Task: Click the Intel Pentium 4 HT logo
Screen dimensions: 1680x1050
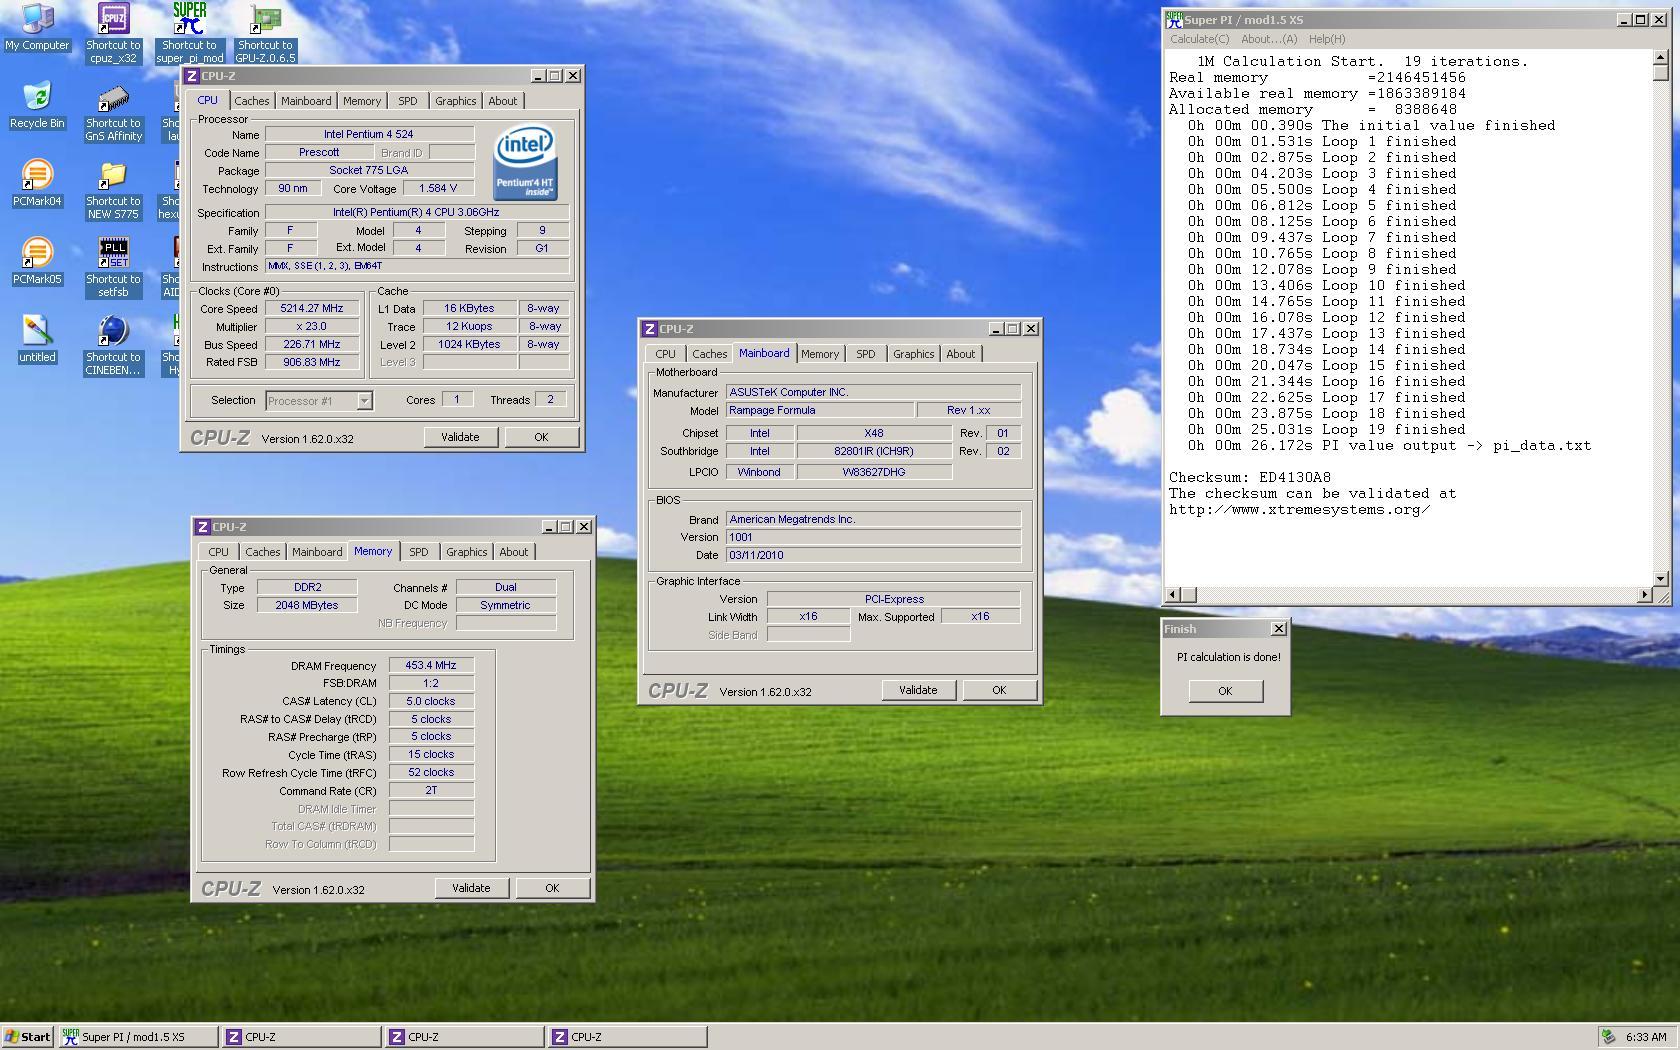Action: (x=525, y=162)
